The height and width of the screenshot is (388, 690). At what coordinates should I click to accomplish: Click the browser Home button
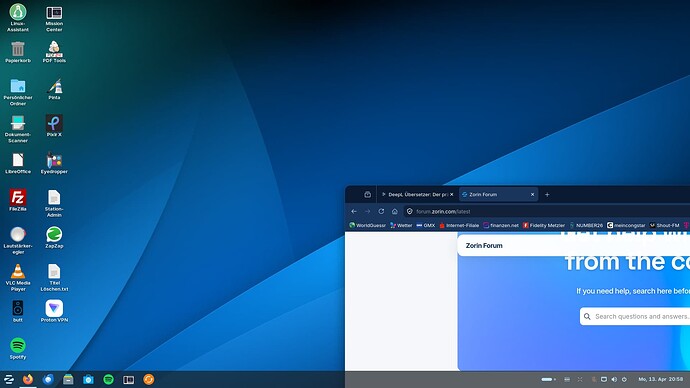(x=395, y=212)
